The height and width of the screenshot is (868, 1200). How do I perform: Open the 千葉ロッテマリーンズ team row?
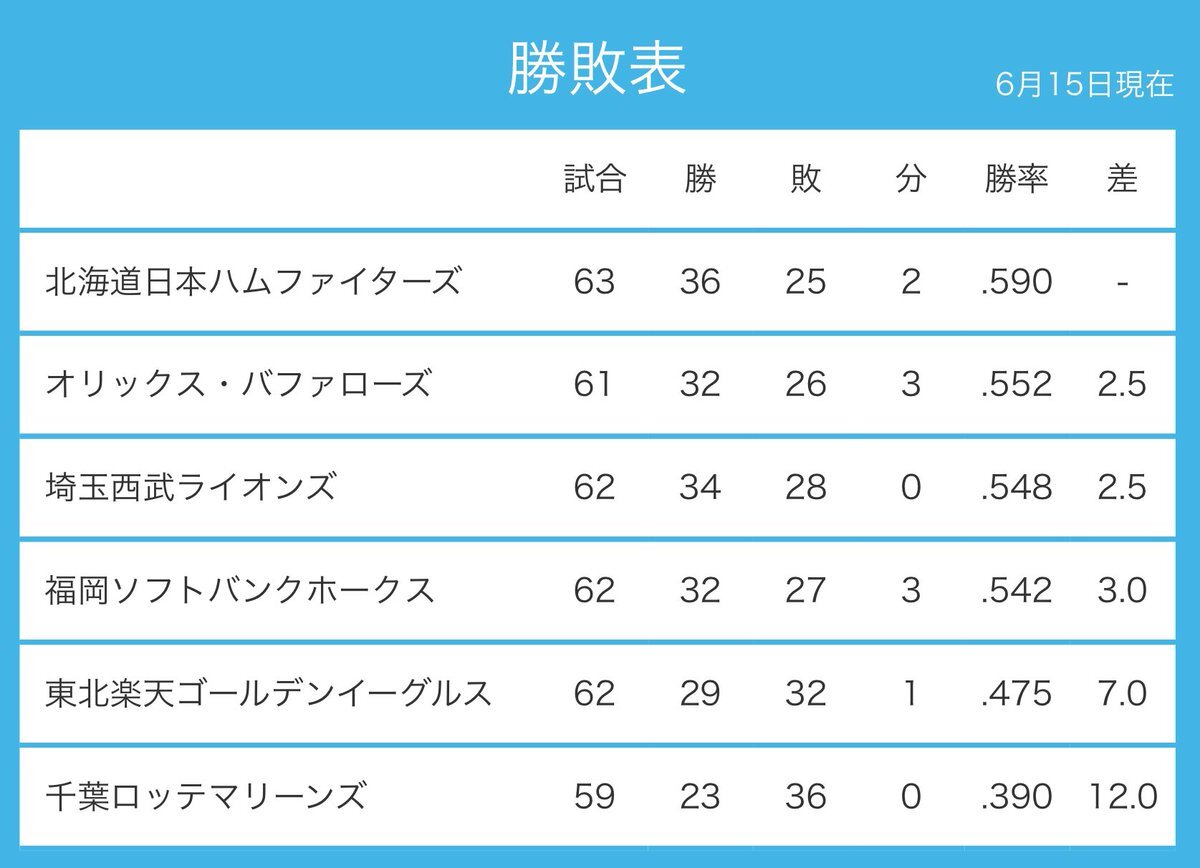click(x=598, y=795)
